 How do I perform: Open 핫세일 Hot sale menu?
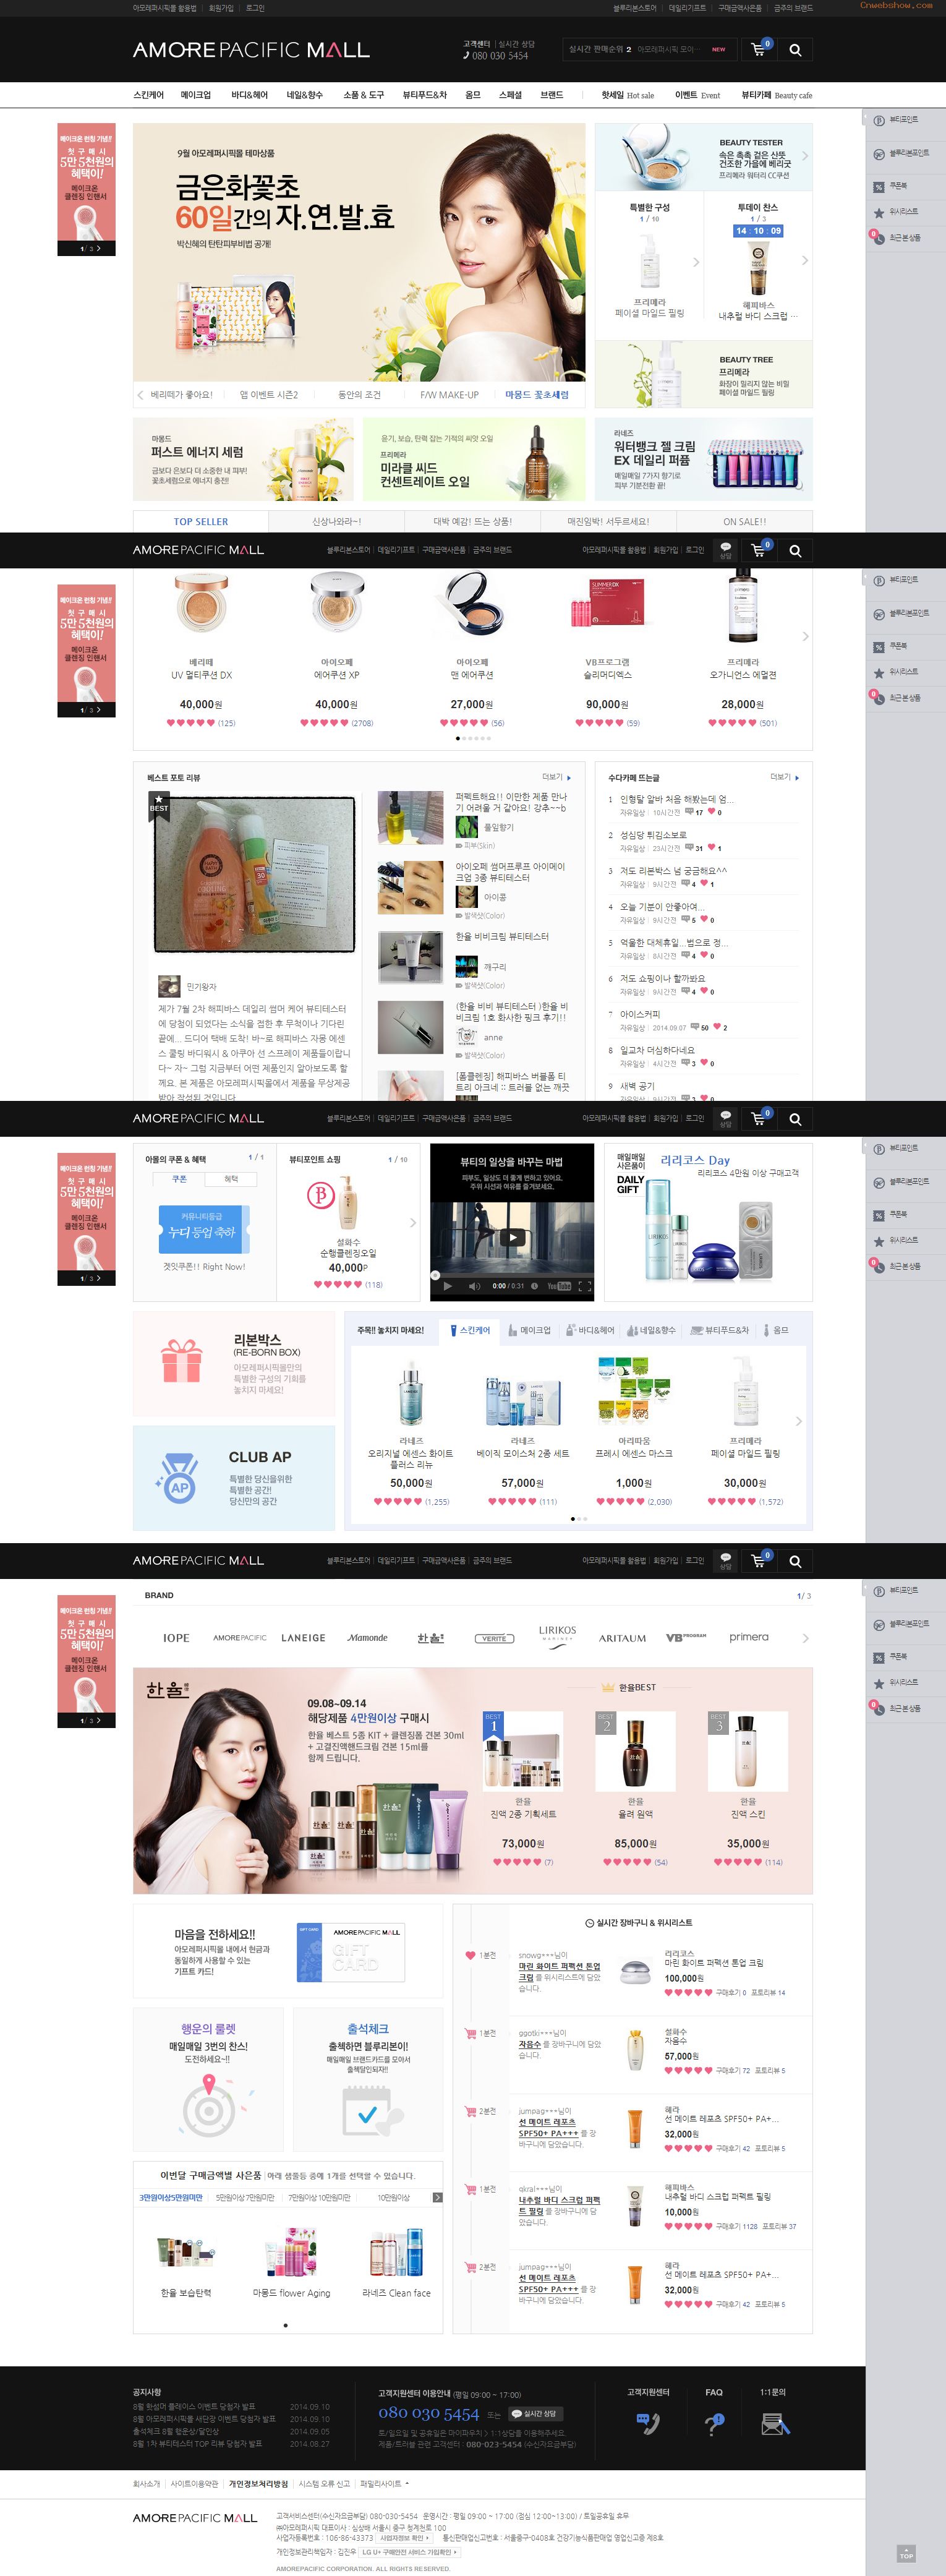pos(627,95)
